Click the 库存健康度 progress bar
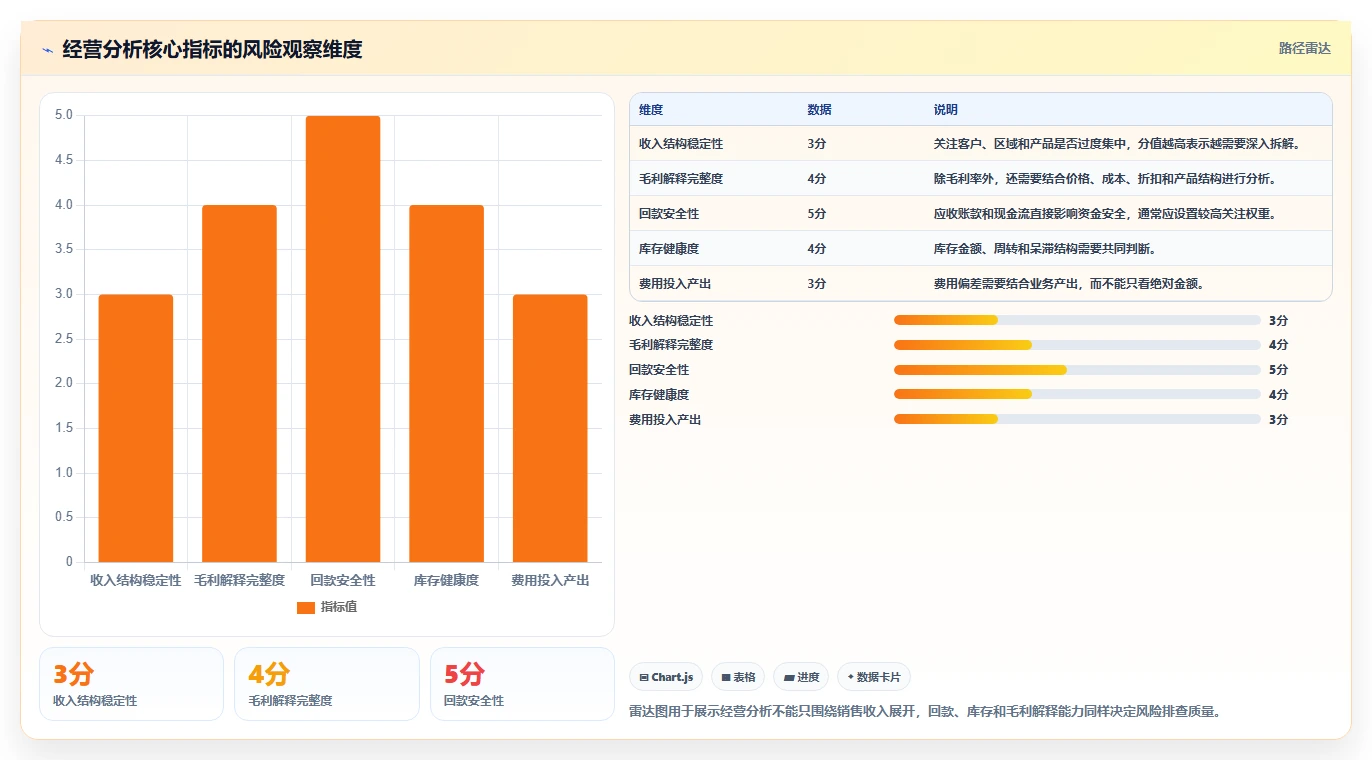 tap(1077, 394)
